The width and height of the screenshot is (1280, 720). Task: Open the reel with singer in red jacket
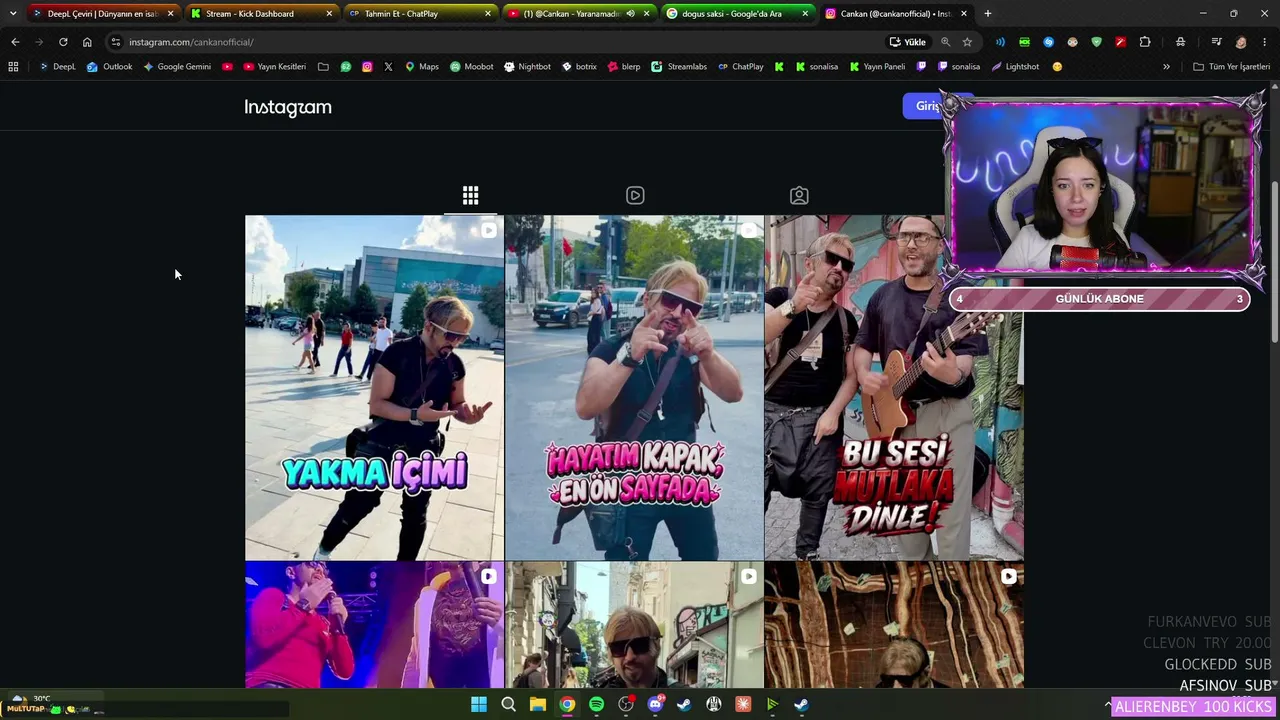(375, 625)
